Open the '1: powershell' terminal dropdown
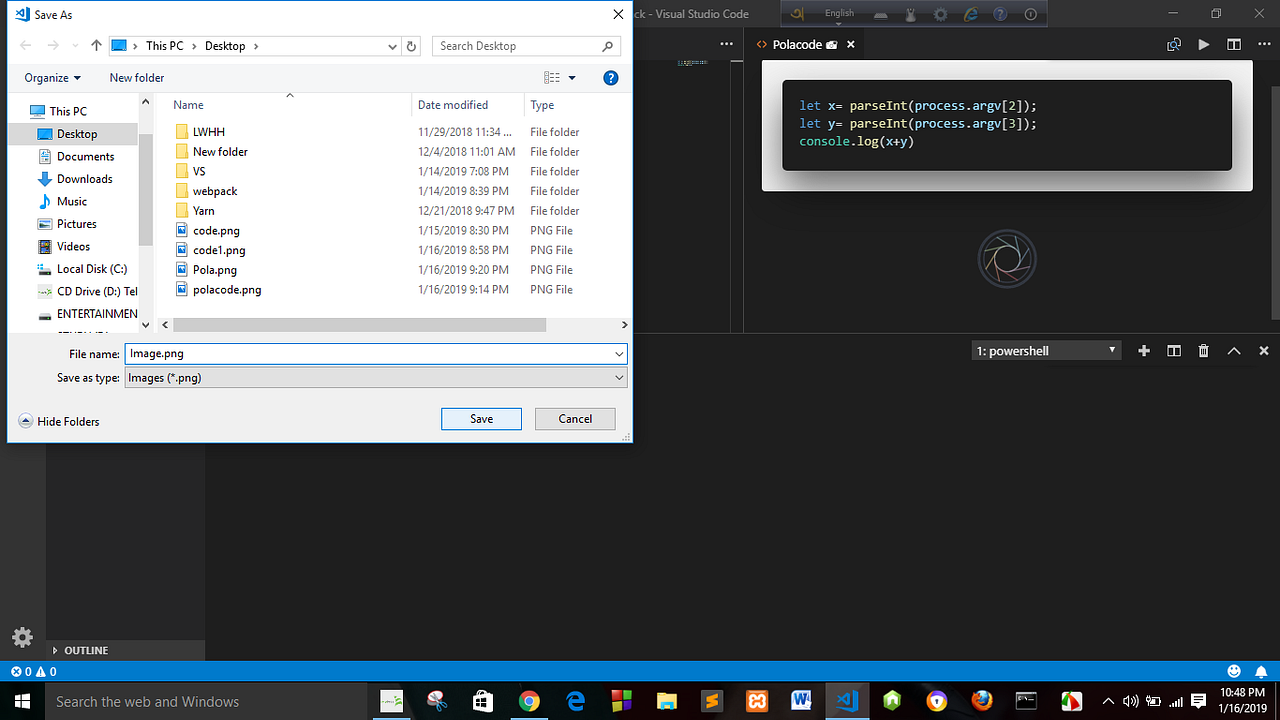Screen dimensions: 1280x720 click(x=1045, y=350)
